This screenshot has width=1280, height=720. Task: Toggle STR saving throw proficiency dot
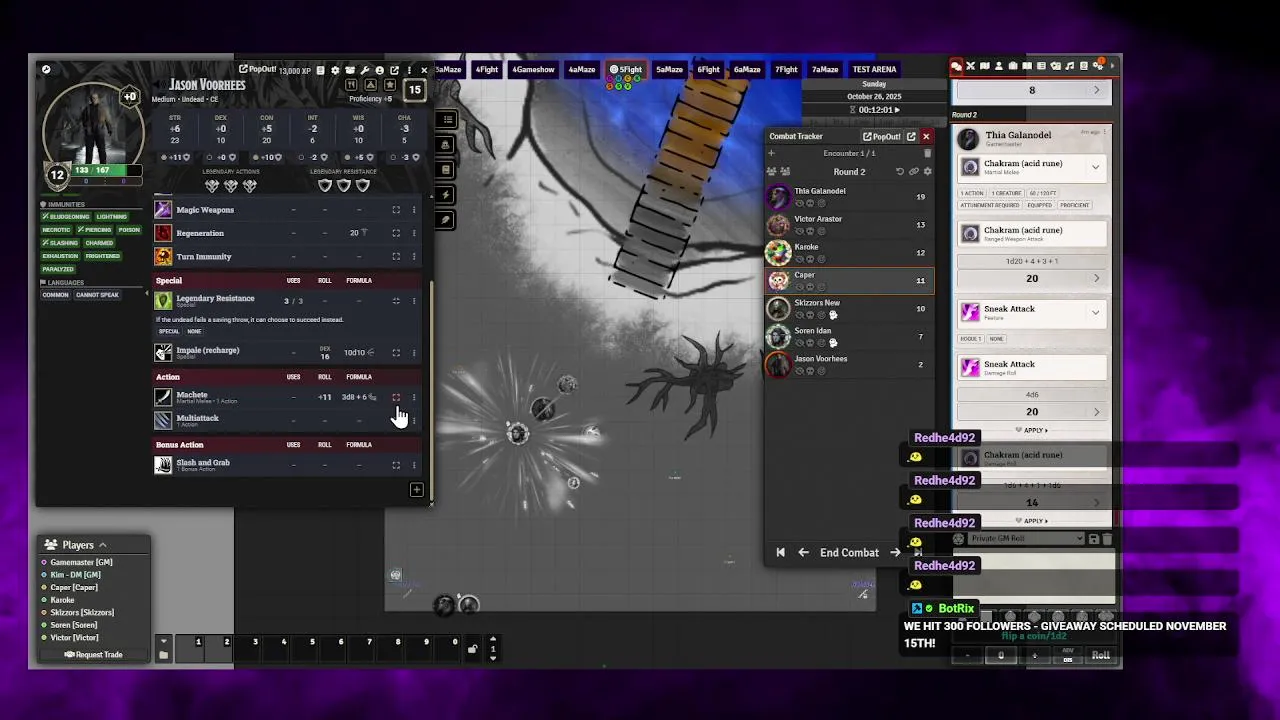pos(164,157)
